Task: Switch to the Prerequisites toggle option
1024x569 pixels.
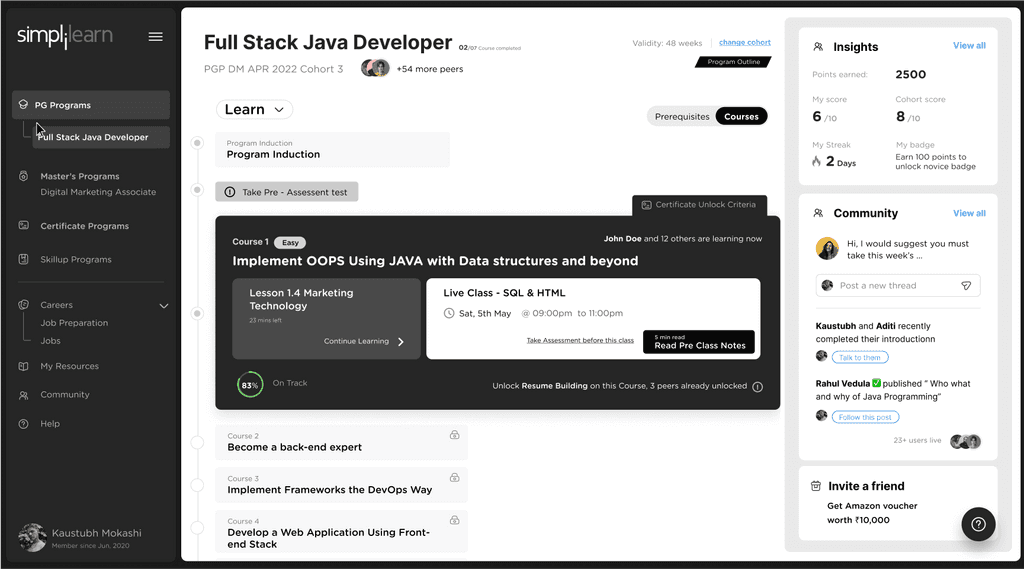Action: pyautogui.click(x=682, y=116)
